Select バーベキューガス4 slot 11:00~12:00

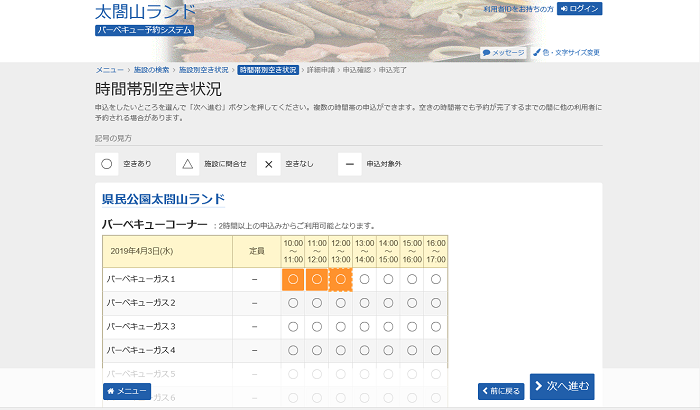coord(317,351)
